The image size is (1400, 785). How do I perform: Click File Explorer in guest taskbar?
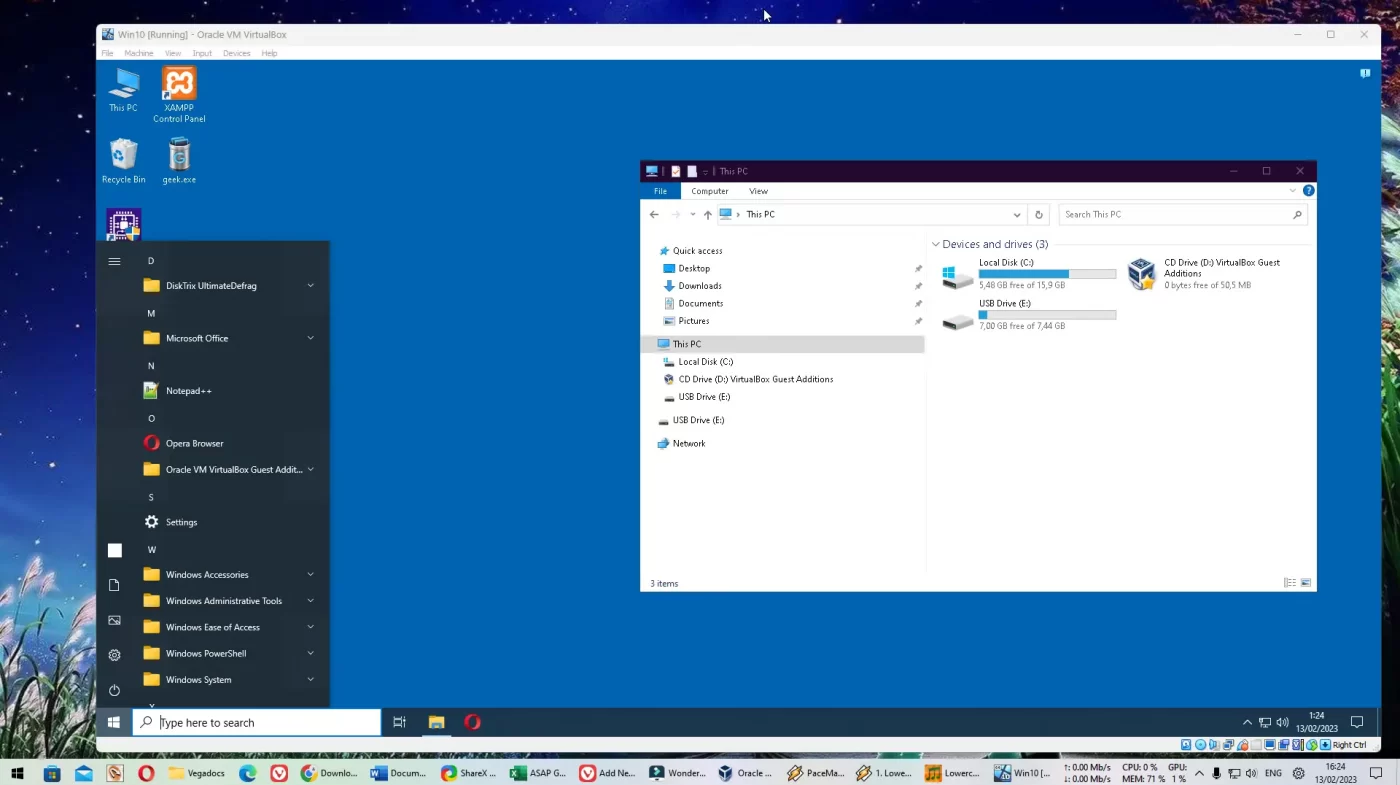pos(436,722)
